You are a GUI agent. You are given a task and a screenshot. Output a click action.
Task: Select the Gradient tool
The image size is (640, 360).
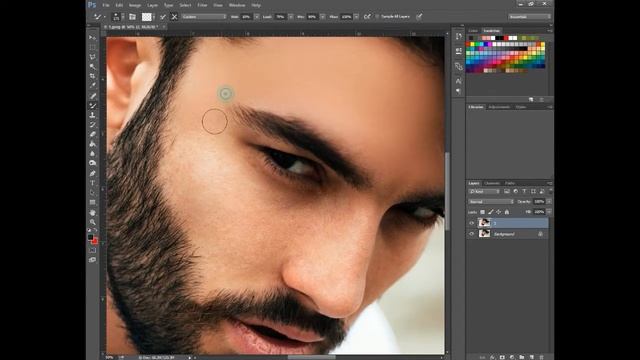pyautogui.click(x=93, y=144)
